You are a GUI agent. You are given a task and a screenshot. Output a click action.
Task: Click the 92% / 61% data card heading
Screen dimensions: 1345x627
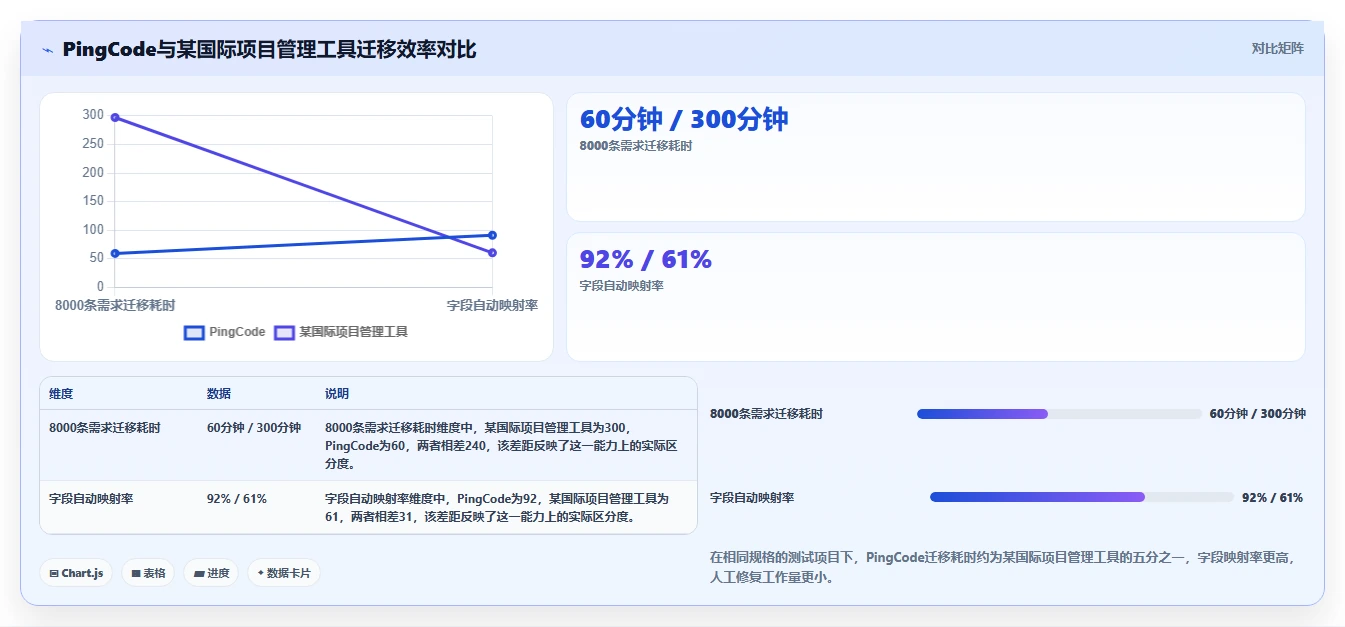646,259
